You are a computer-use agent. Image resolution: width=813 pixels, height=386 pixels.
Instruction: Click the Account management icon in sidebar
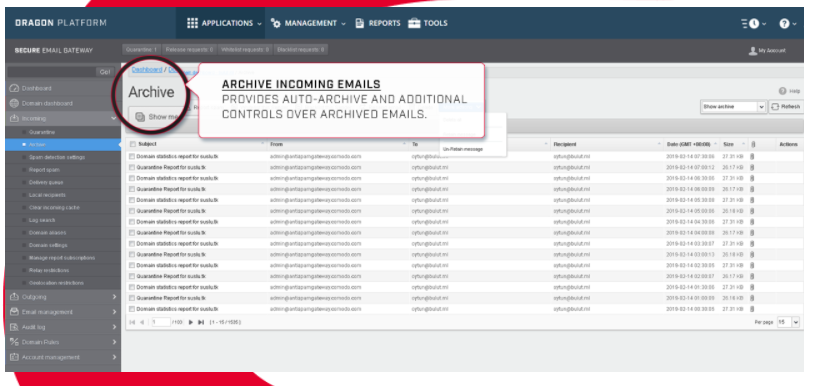(x=15, y=357)
